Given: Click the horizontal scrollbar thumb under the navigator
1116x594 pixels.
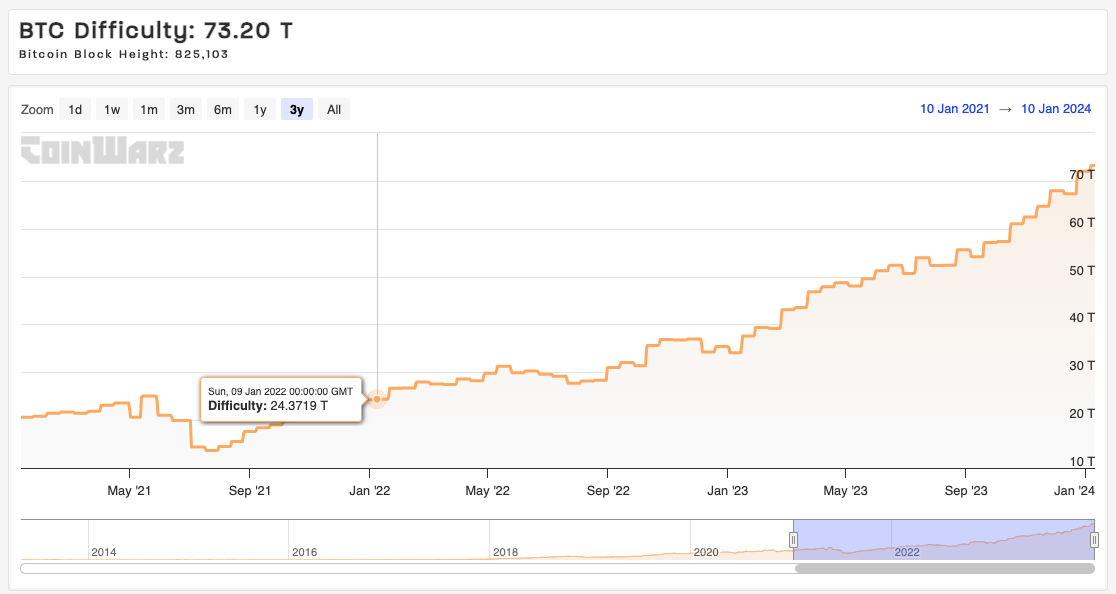Looking at the screenshot, I should click(944, 568).
